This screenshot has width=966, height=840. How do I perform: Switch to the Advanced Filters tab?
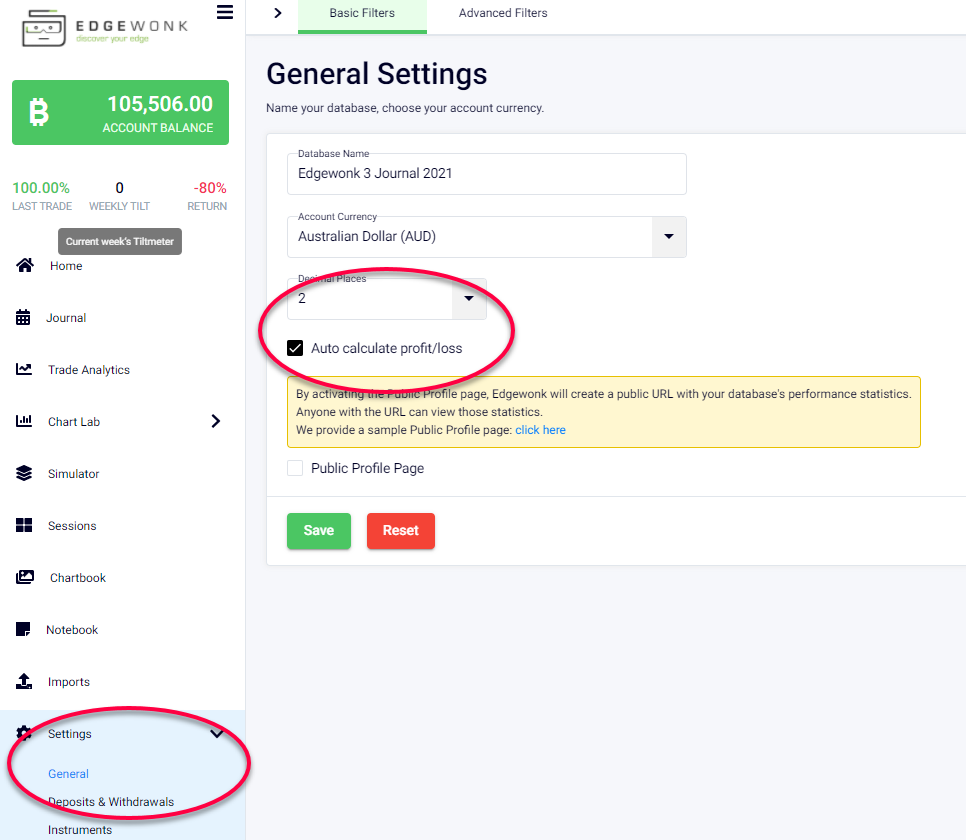point(503,15)
